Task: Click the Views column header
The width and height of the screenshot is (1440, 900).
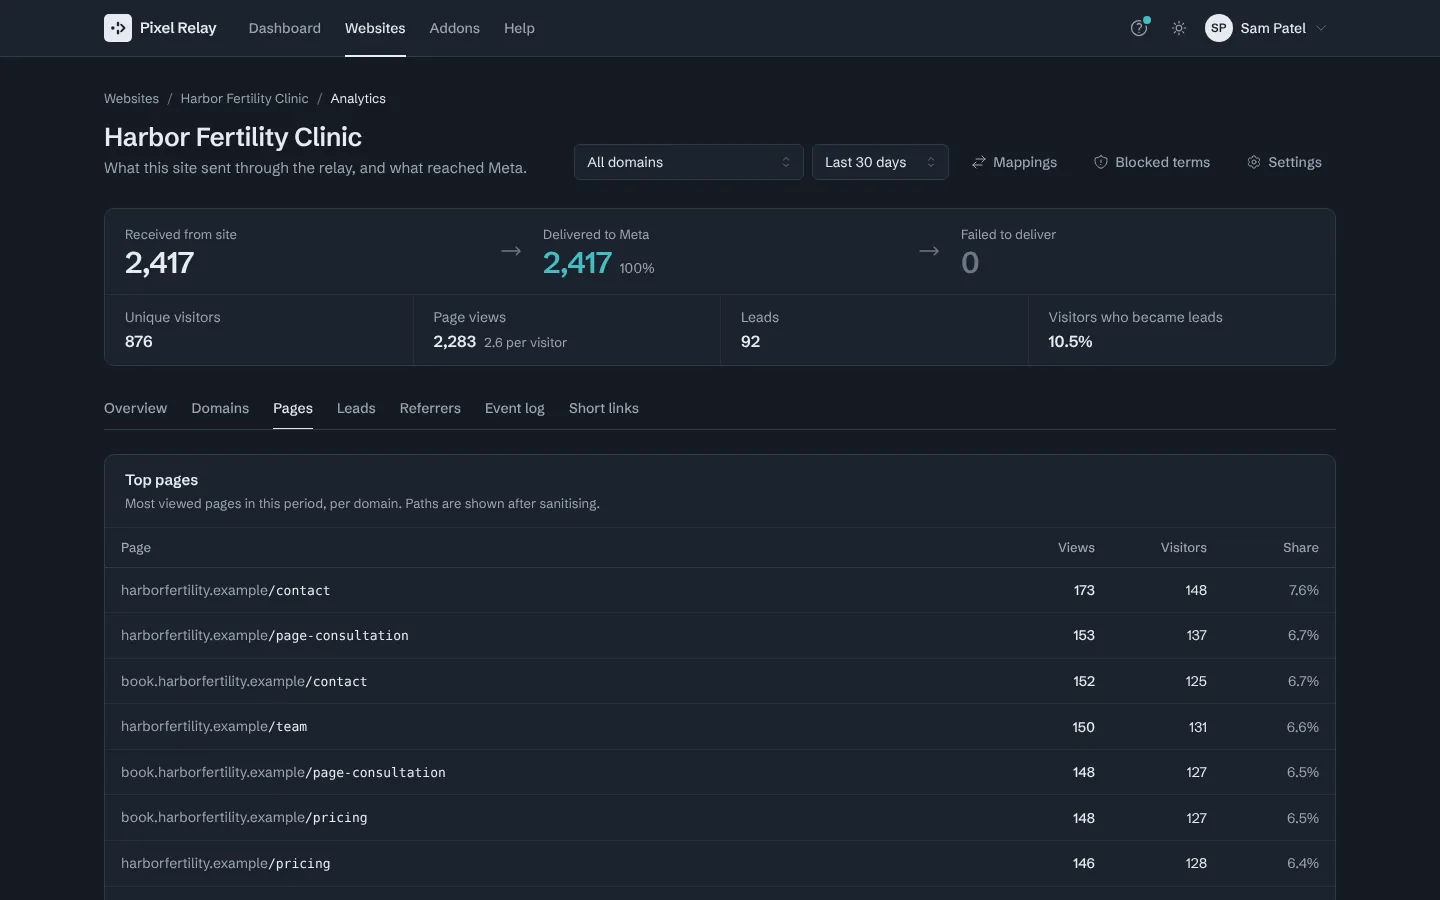Action: pos(1076,547)
